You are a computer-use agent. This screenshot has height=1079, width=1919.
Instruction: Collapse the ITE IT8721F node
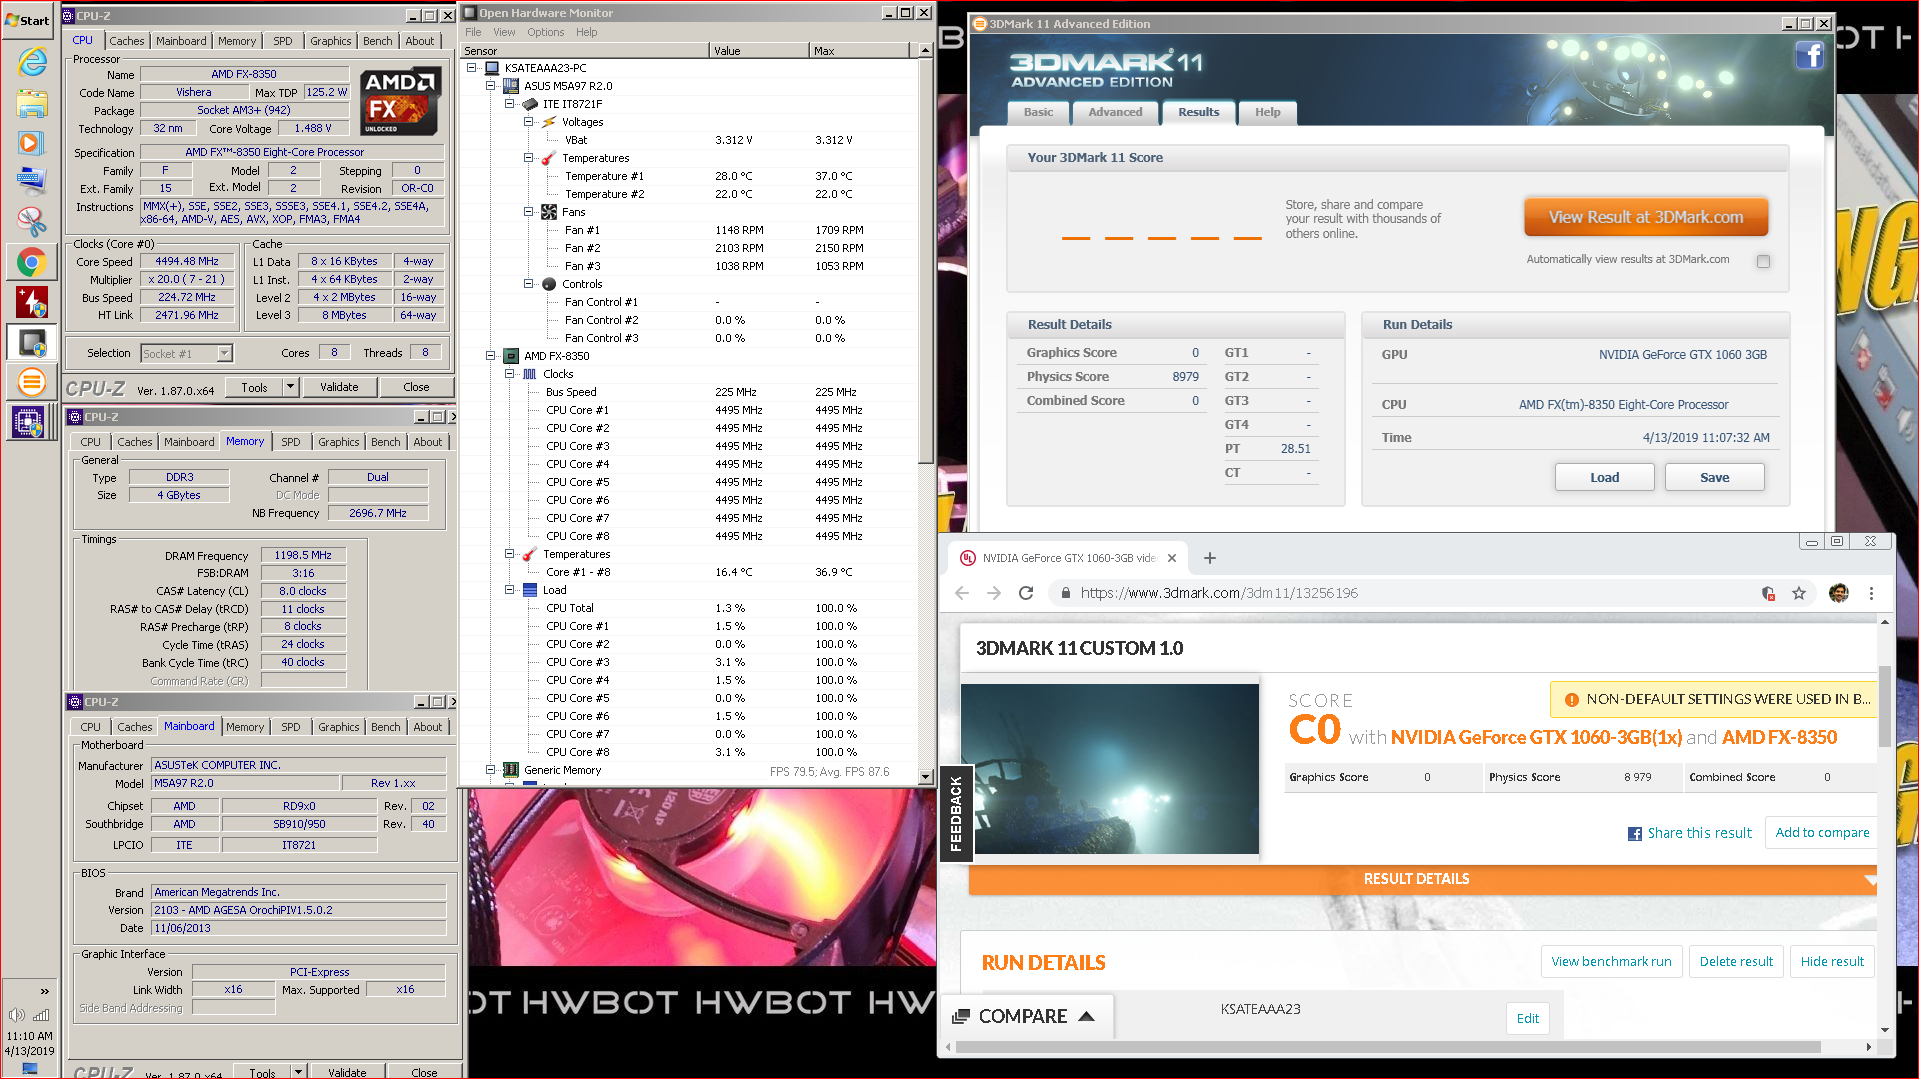coord(509,104)
